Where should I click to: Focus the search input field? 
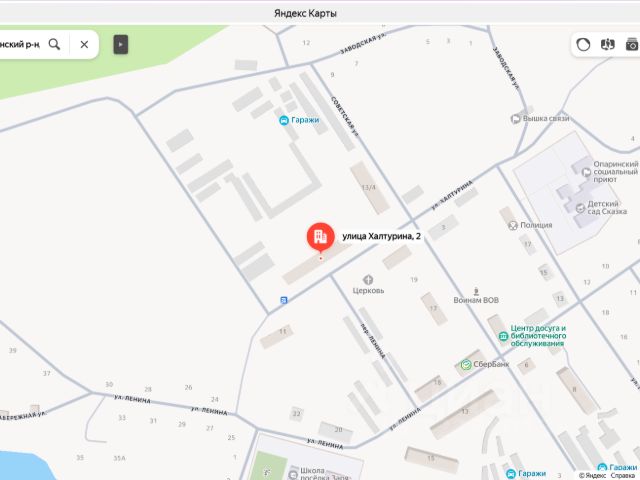(x=20, y=44)
